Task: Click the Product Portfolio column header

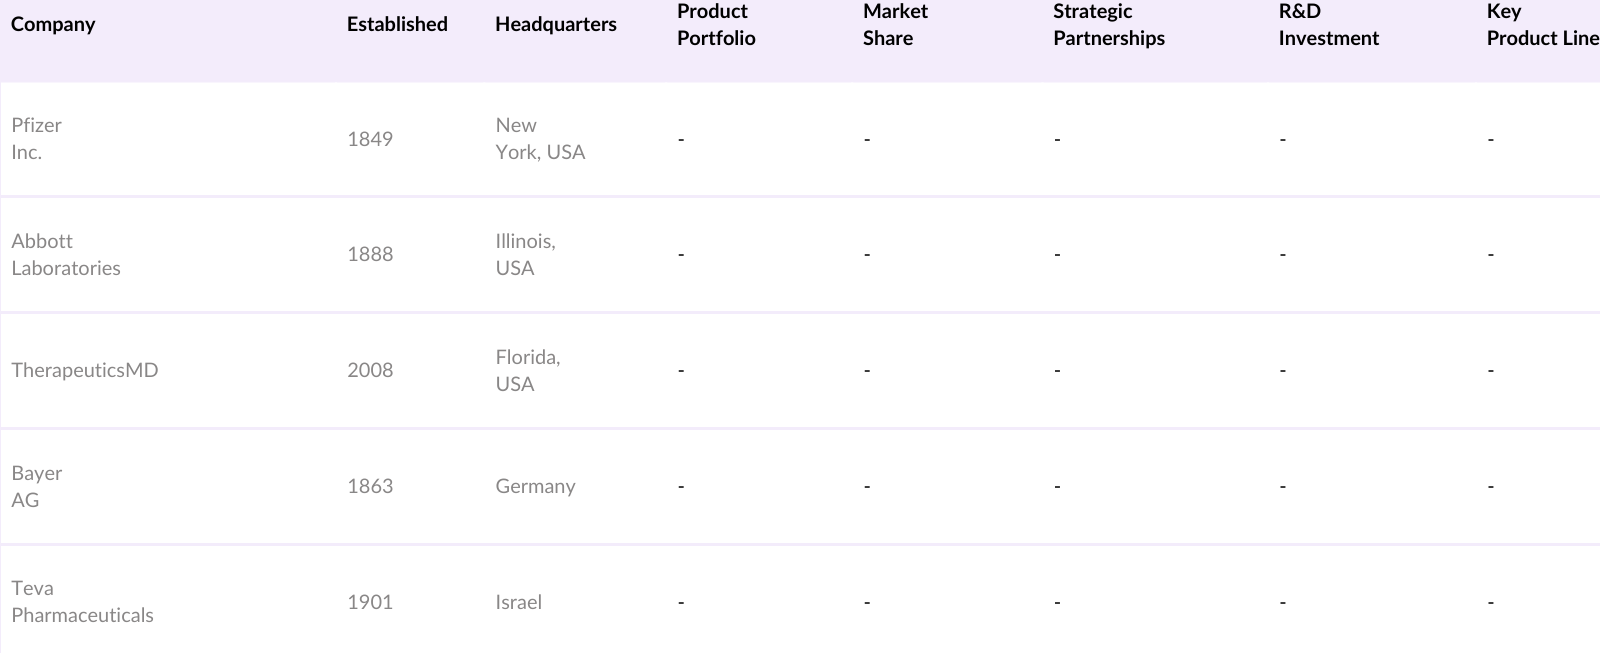Action: (716, 25)
